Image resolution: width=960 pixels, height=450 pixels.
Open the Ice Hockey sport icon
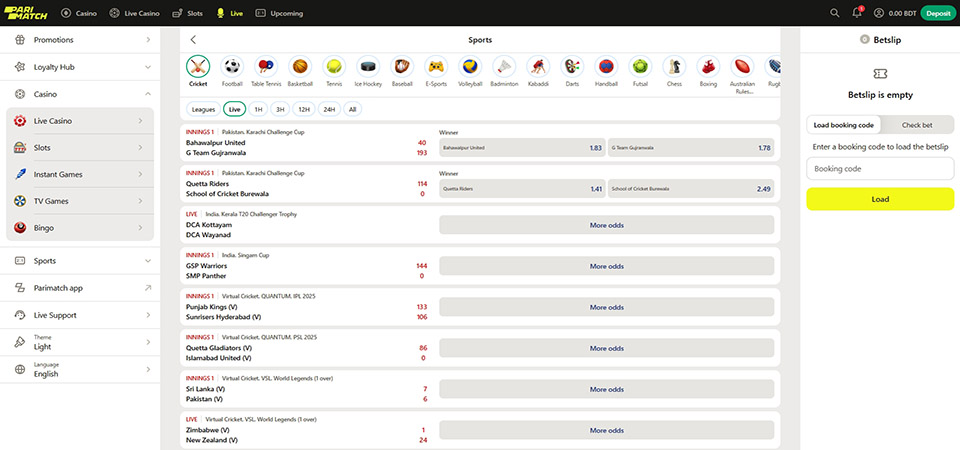pyautogui.click(x=368, y=66)
